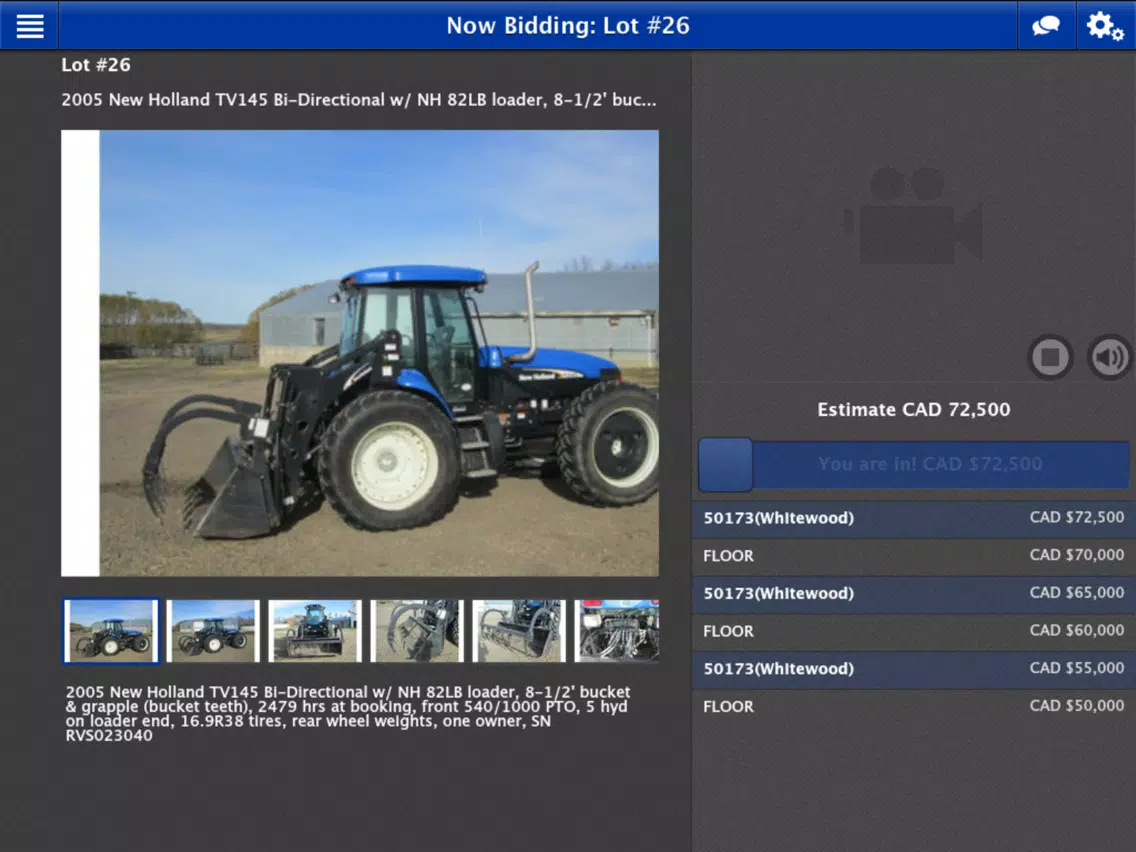Click the 'You are in! CAD $72,500' bar

914,464
